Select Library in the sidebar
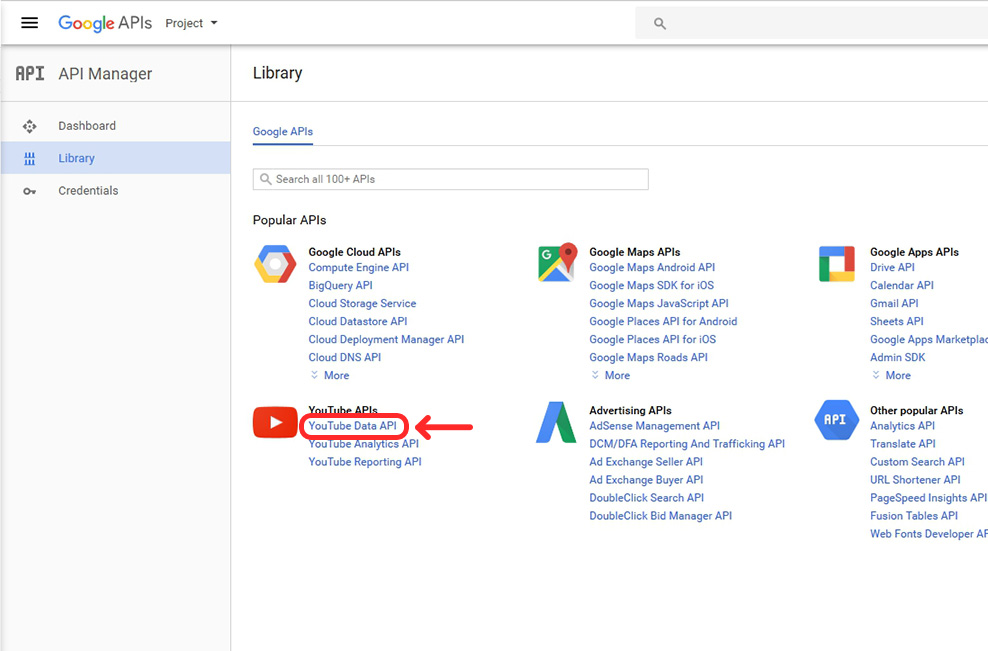Image resolution: width=988 pixels, height=651 pixels. click(116, 158)
